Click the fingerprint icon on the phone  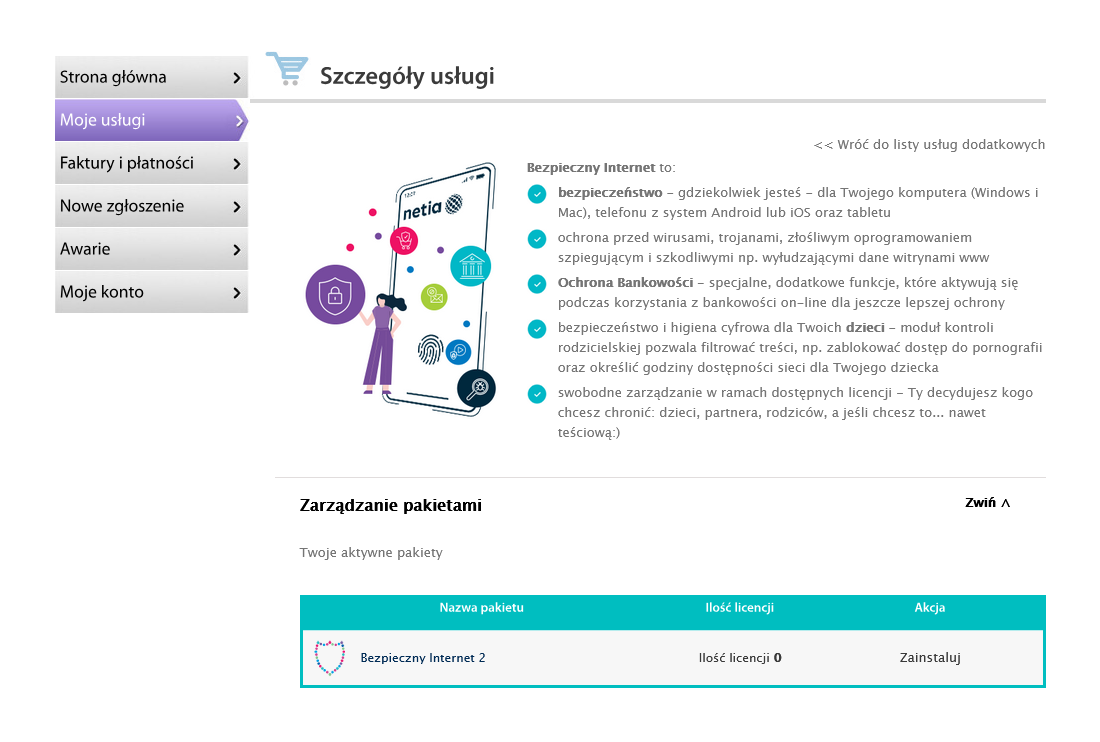pyautogui.click(x=430, y=348)
